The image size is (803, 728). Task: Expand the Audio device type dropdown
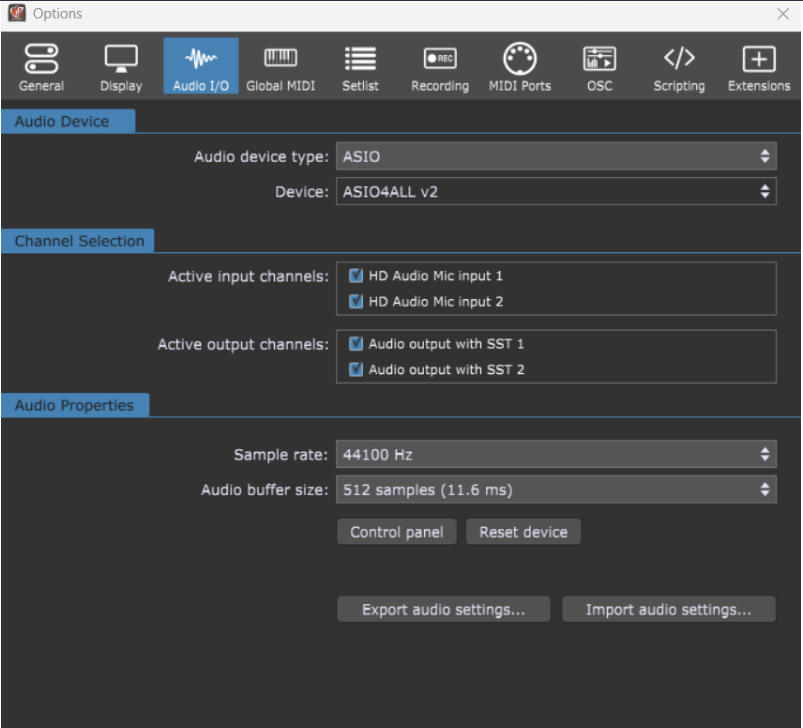pyautogui.click(x=556, y=157)
